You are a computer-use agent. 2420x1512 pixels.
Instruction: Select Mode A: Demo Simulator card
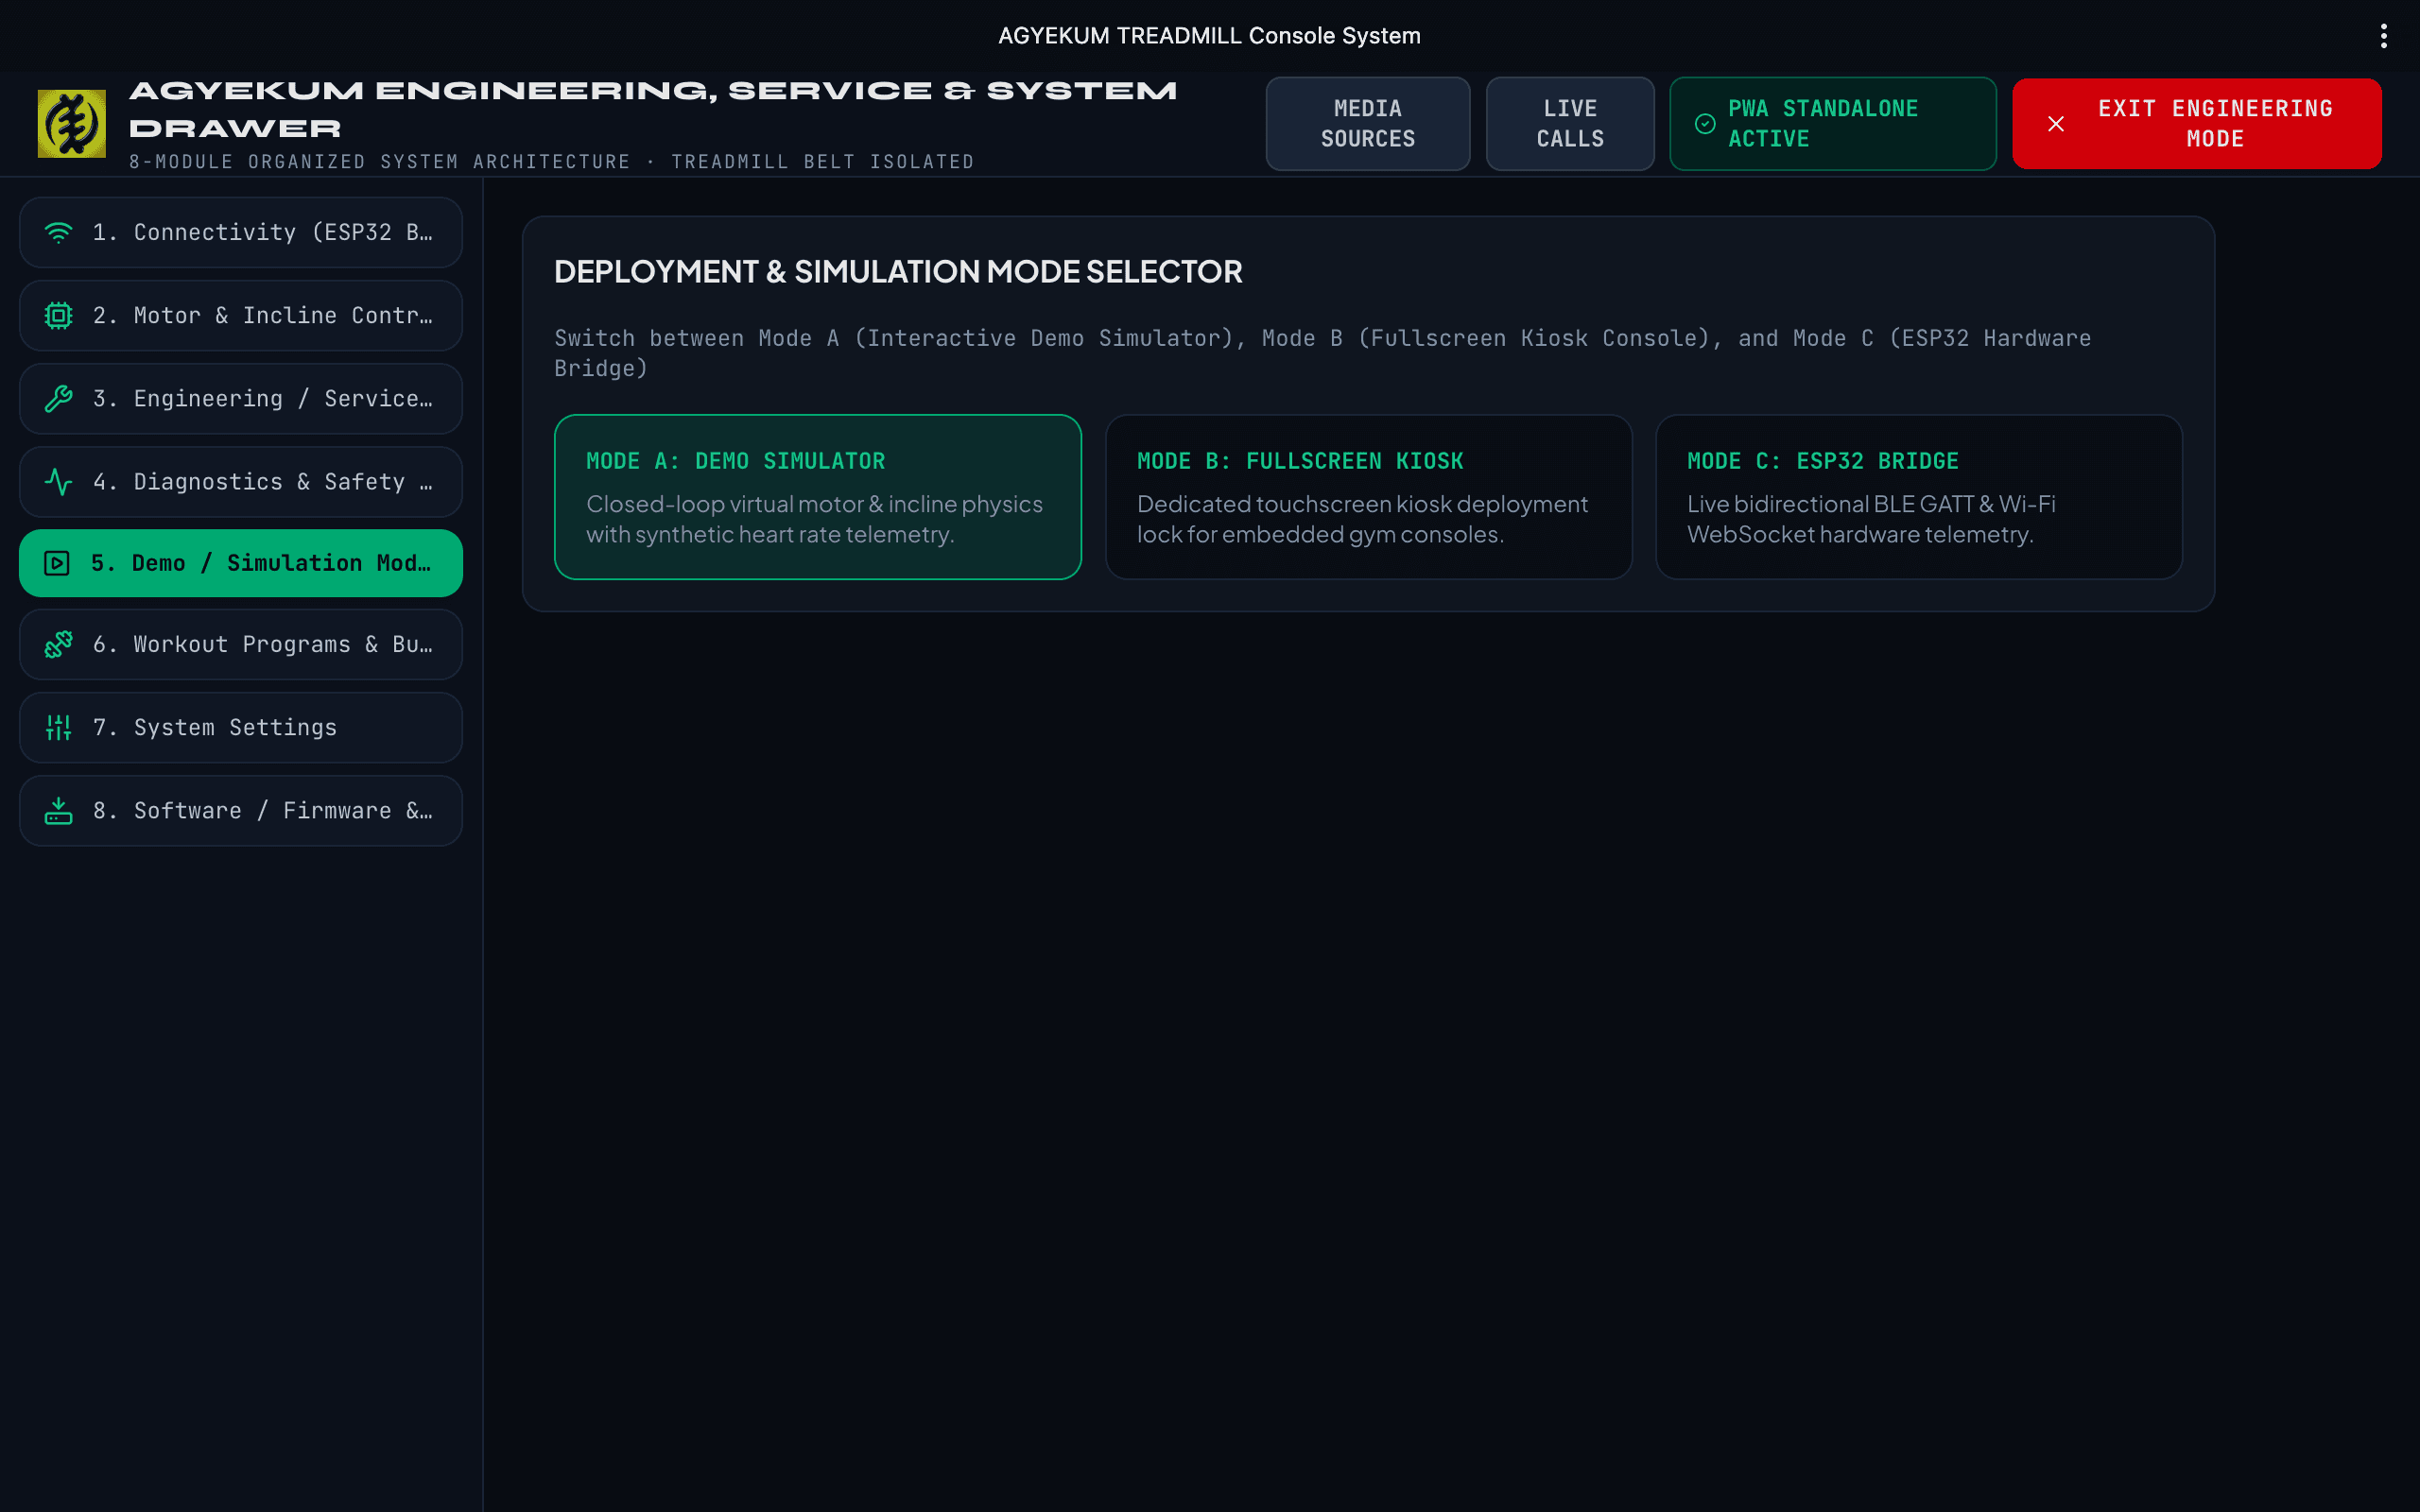click(x=818, y=497)
